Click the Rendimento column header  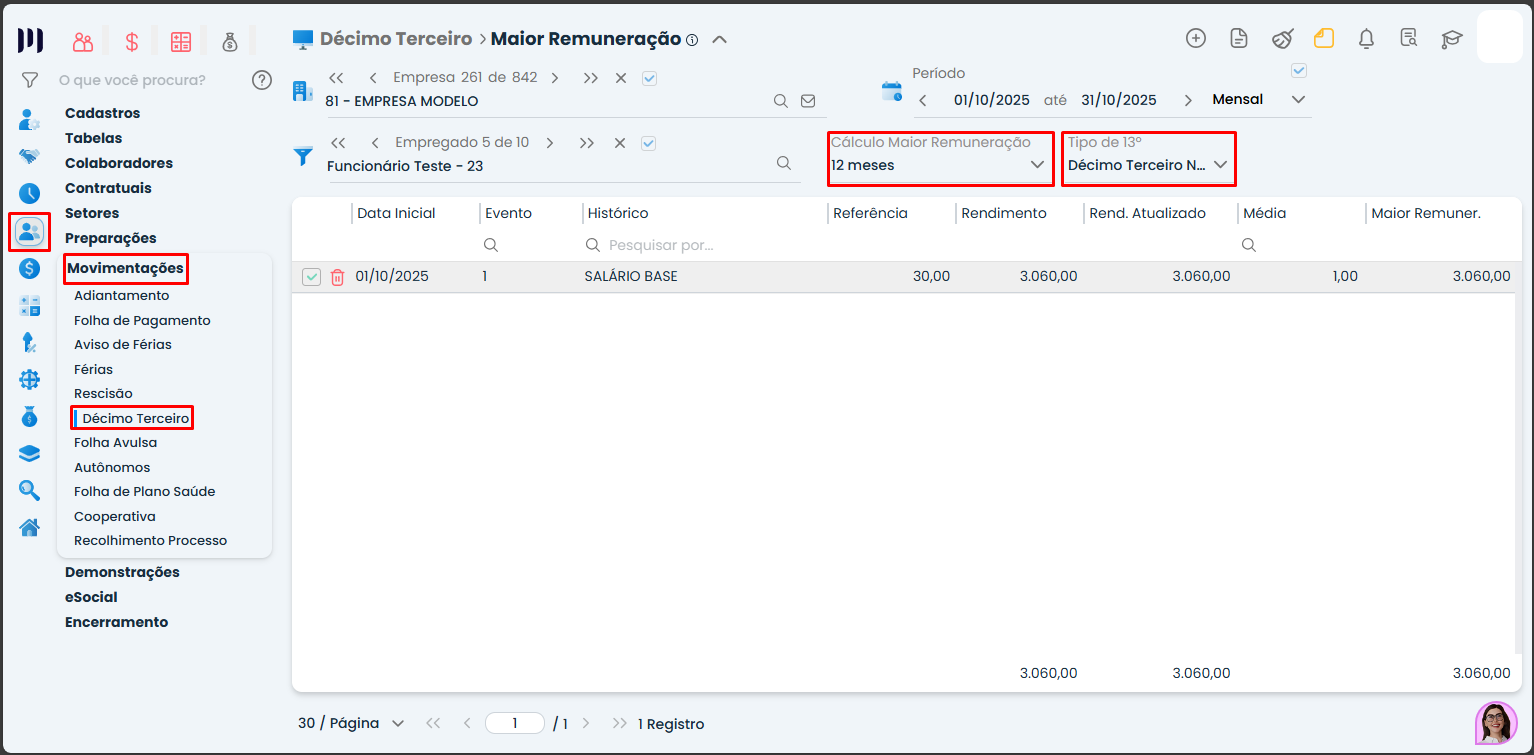click(x=1004, y=213)
